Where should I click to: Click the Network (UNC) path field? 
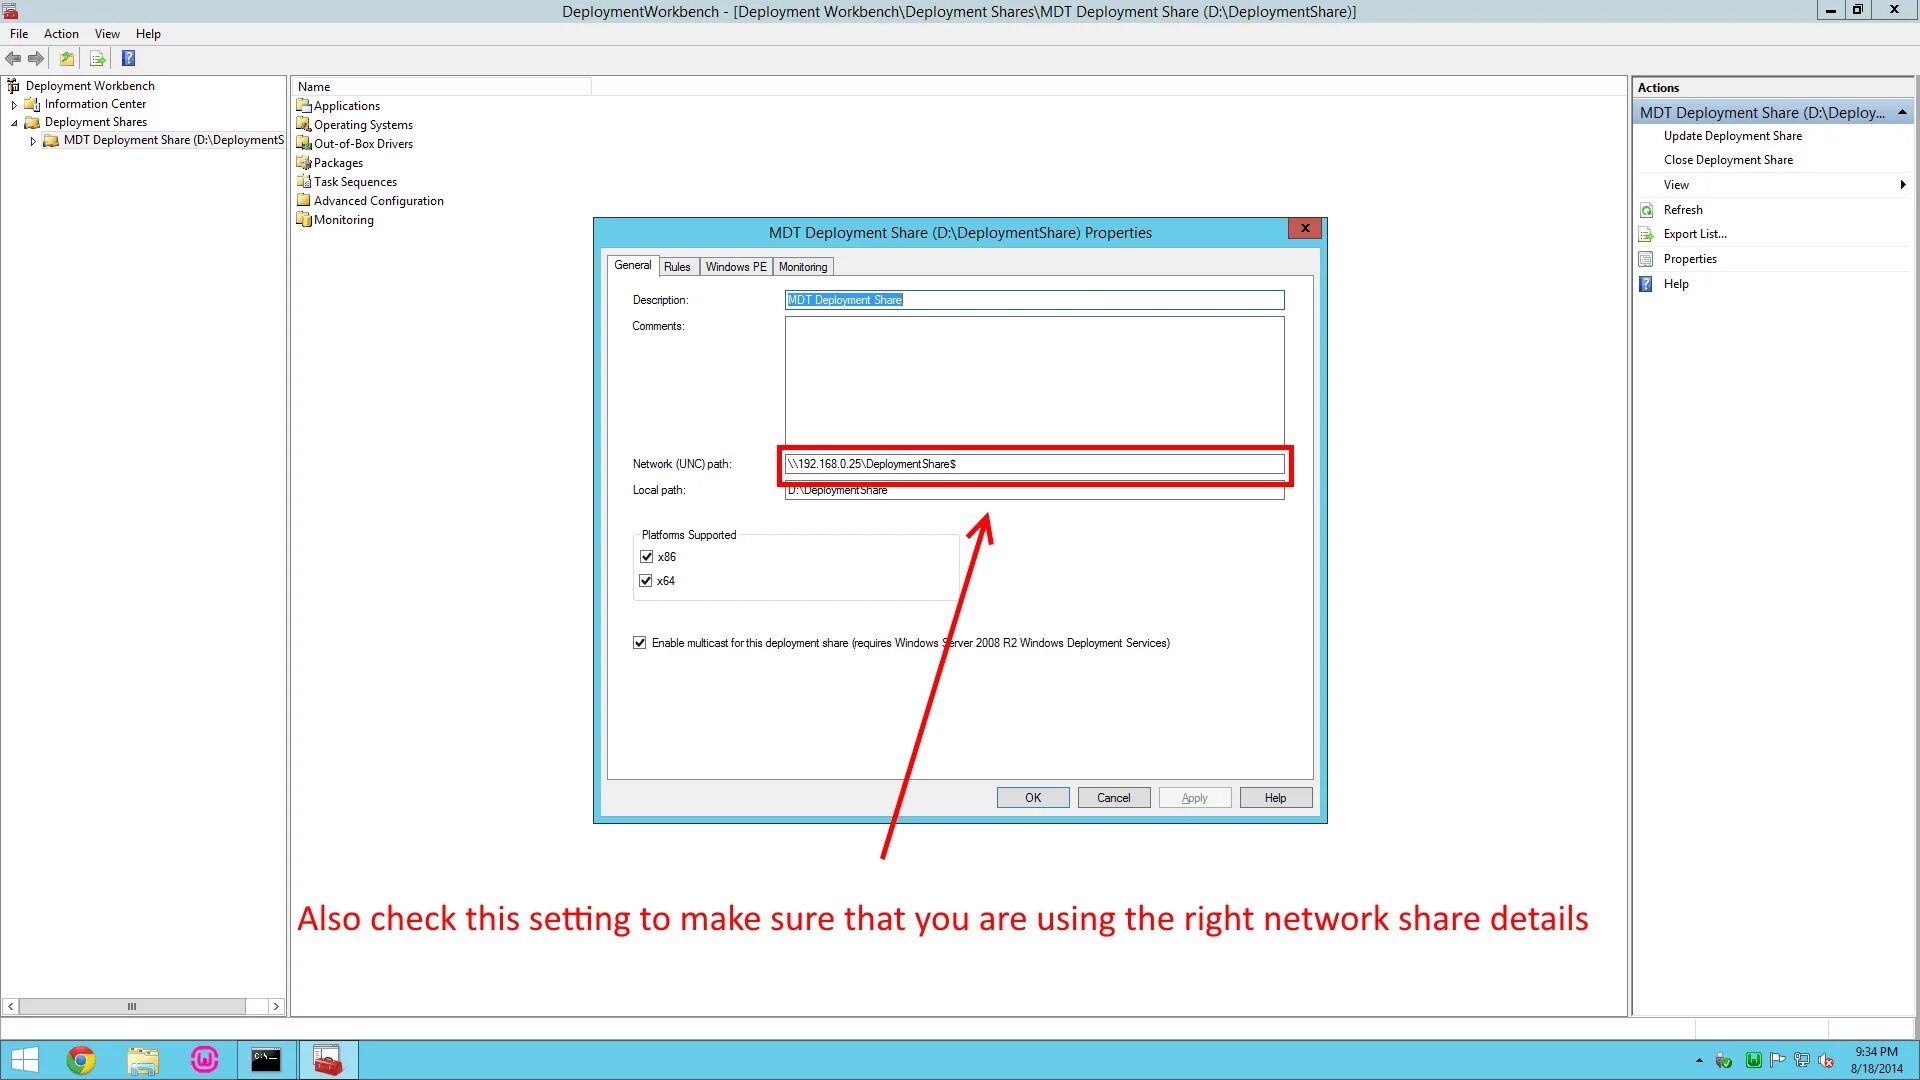tap(1034, 464)
